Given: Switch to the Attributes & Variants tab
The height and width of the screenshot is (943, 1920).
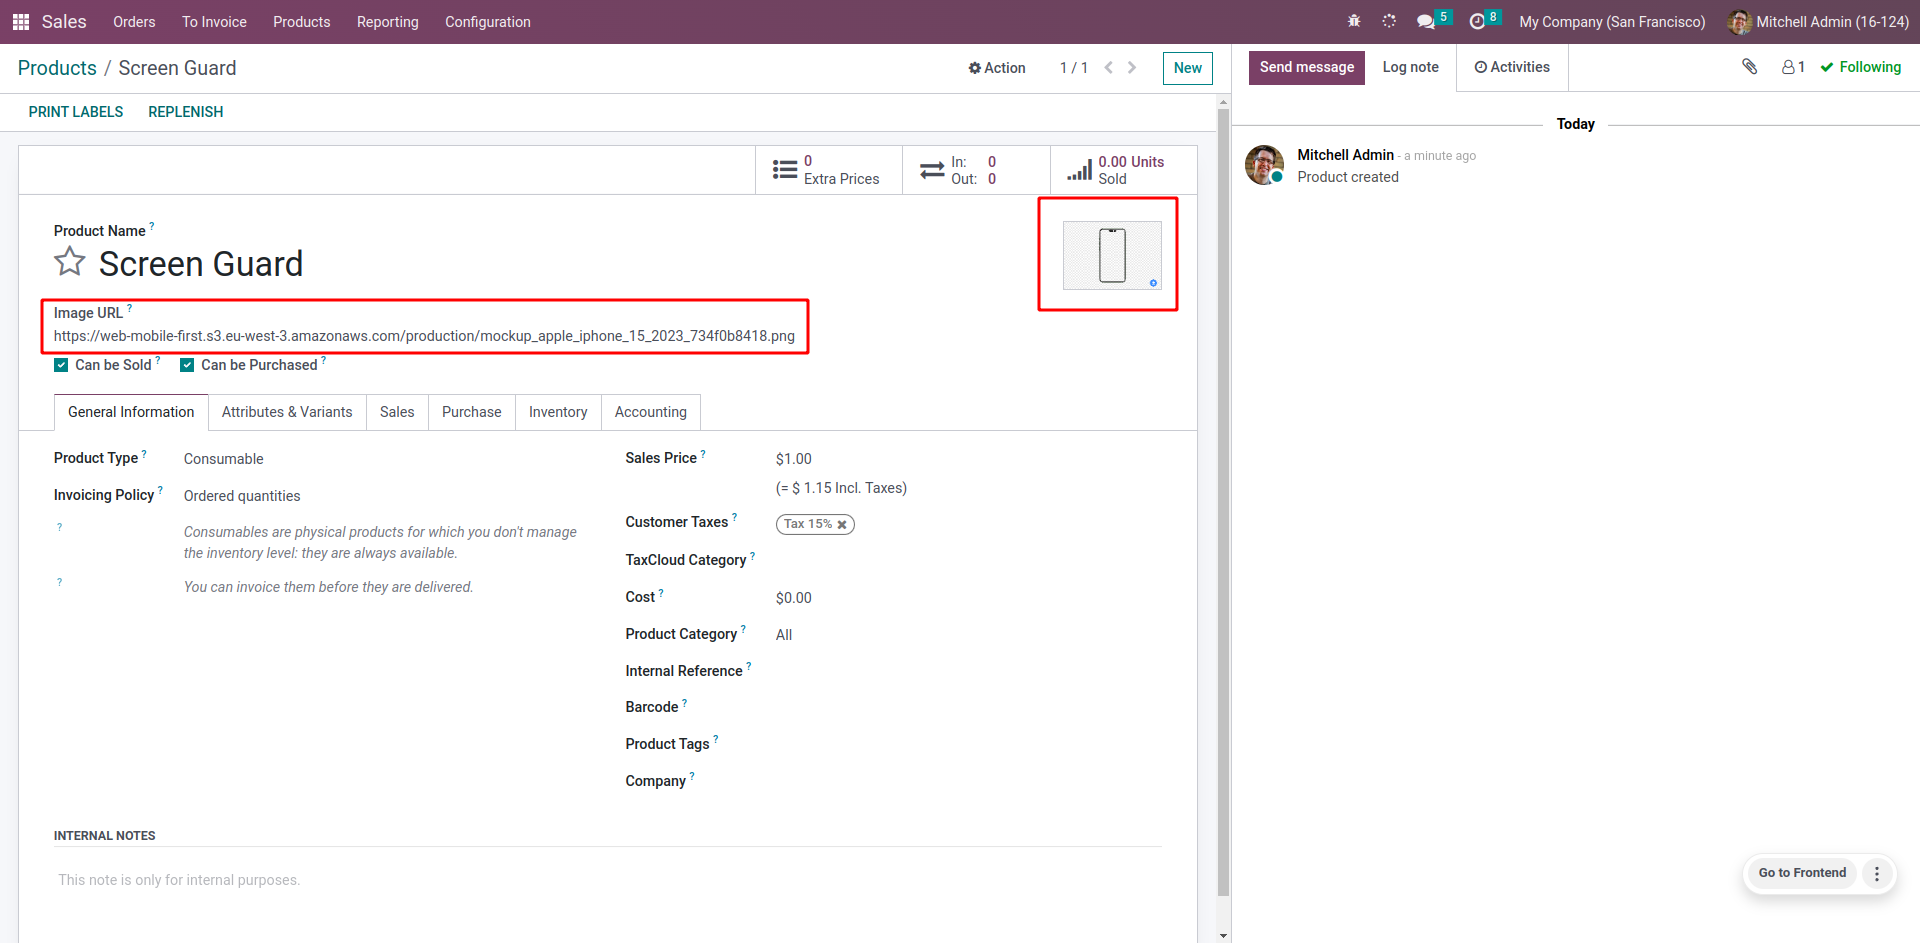Looking at the screenshot, I should coord(287,412).
